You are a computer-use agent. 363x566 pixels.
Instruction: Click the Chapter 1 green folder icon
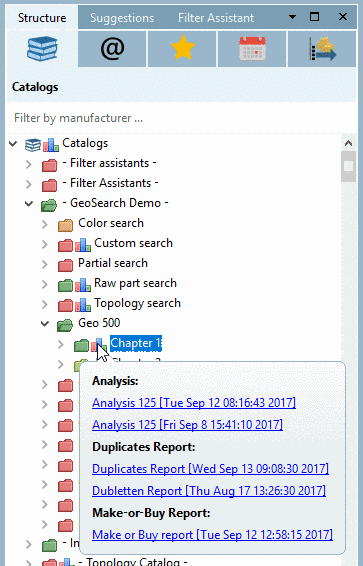tap(81, 345)
